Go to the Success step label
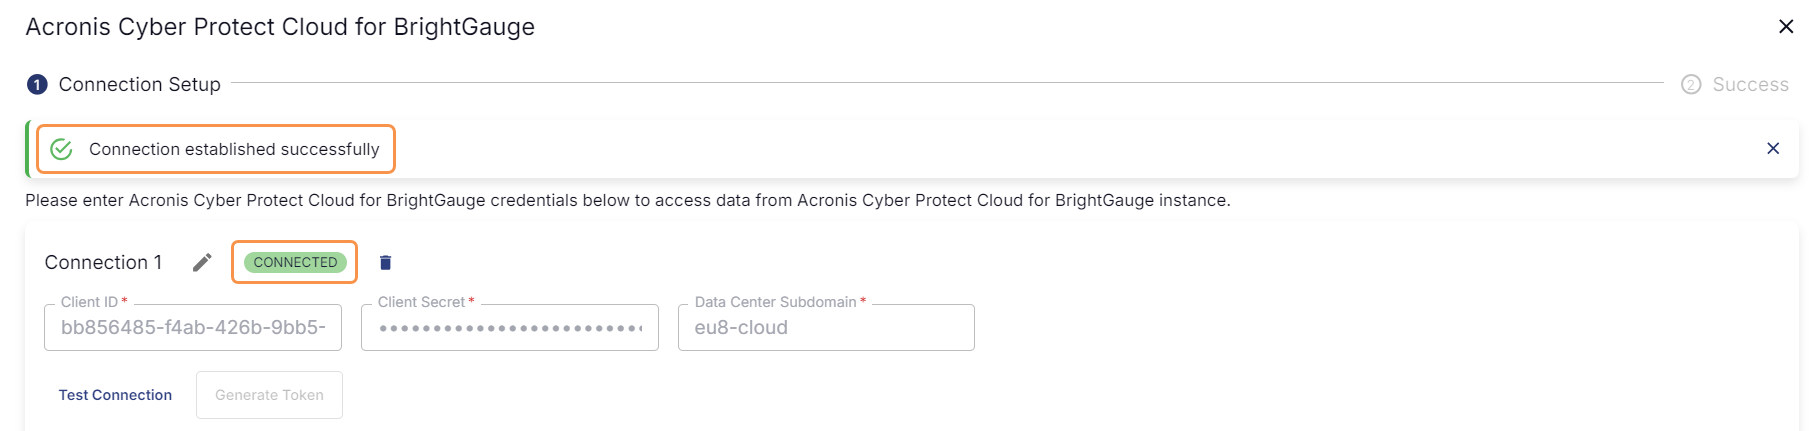 [1750, 85]
